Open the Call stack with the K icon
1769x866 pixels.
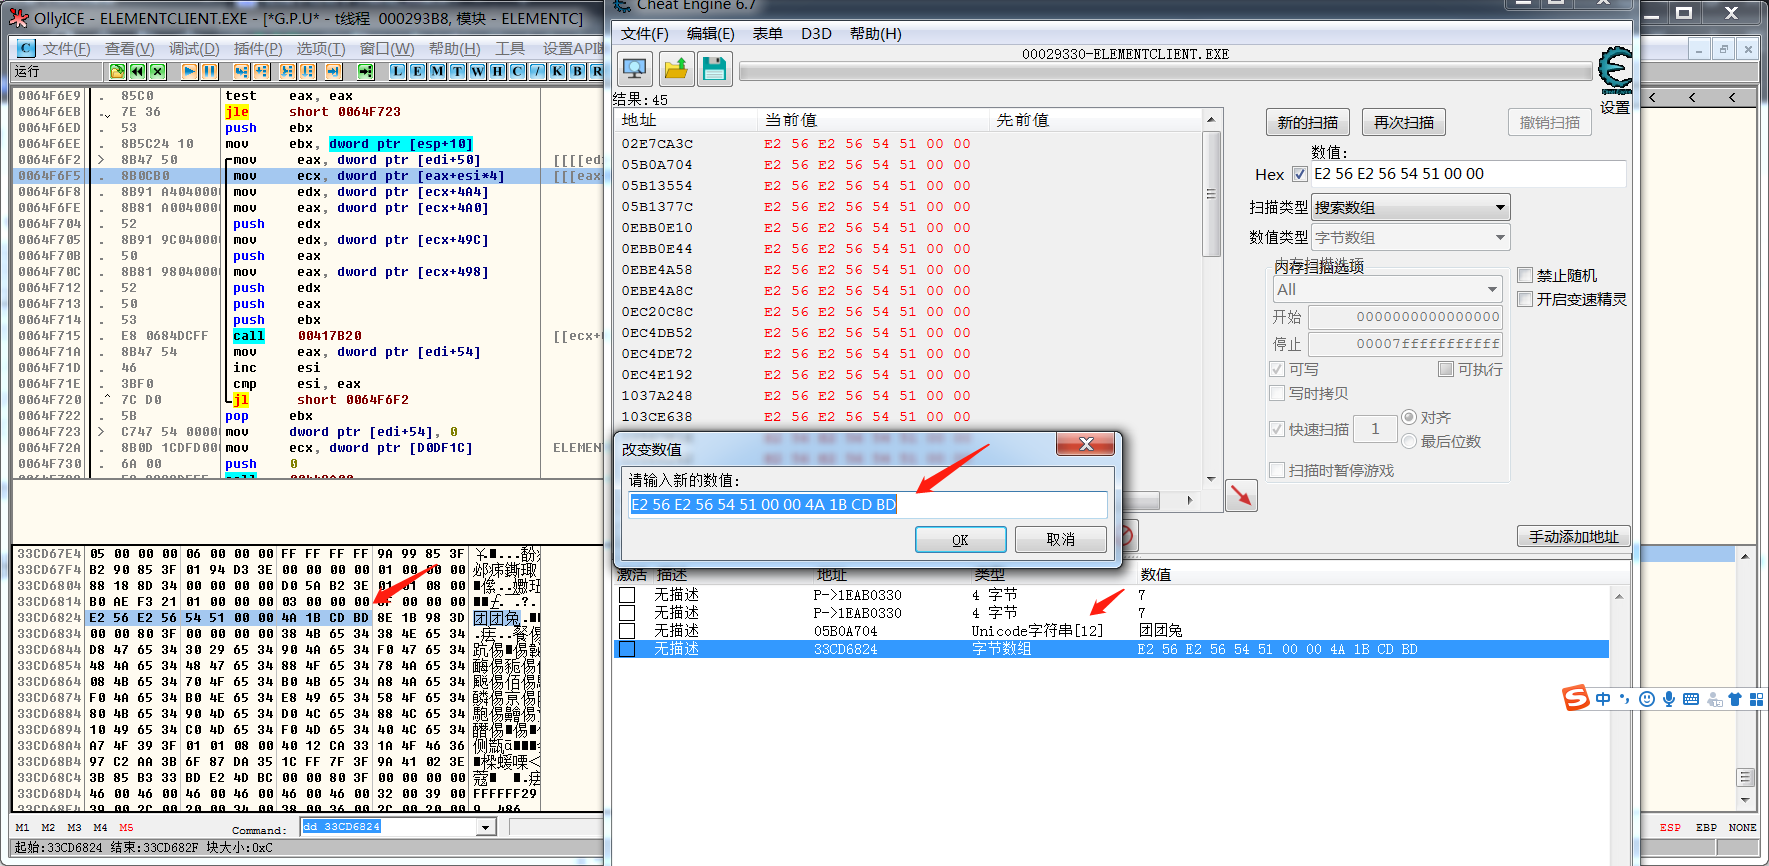[558, 71]
